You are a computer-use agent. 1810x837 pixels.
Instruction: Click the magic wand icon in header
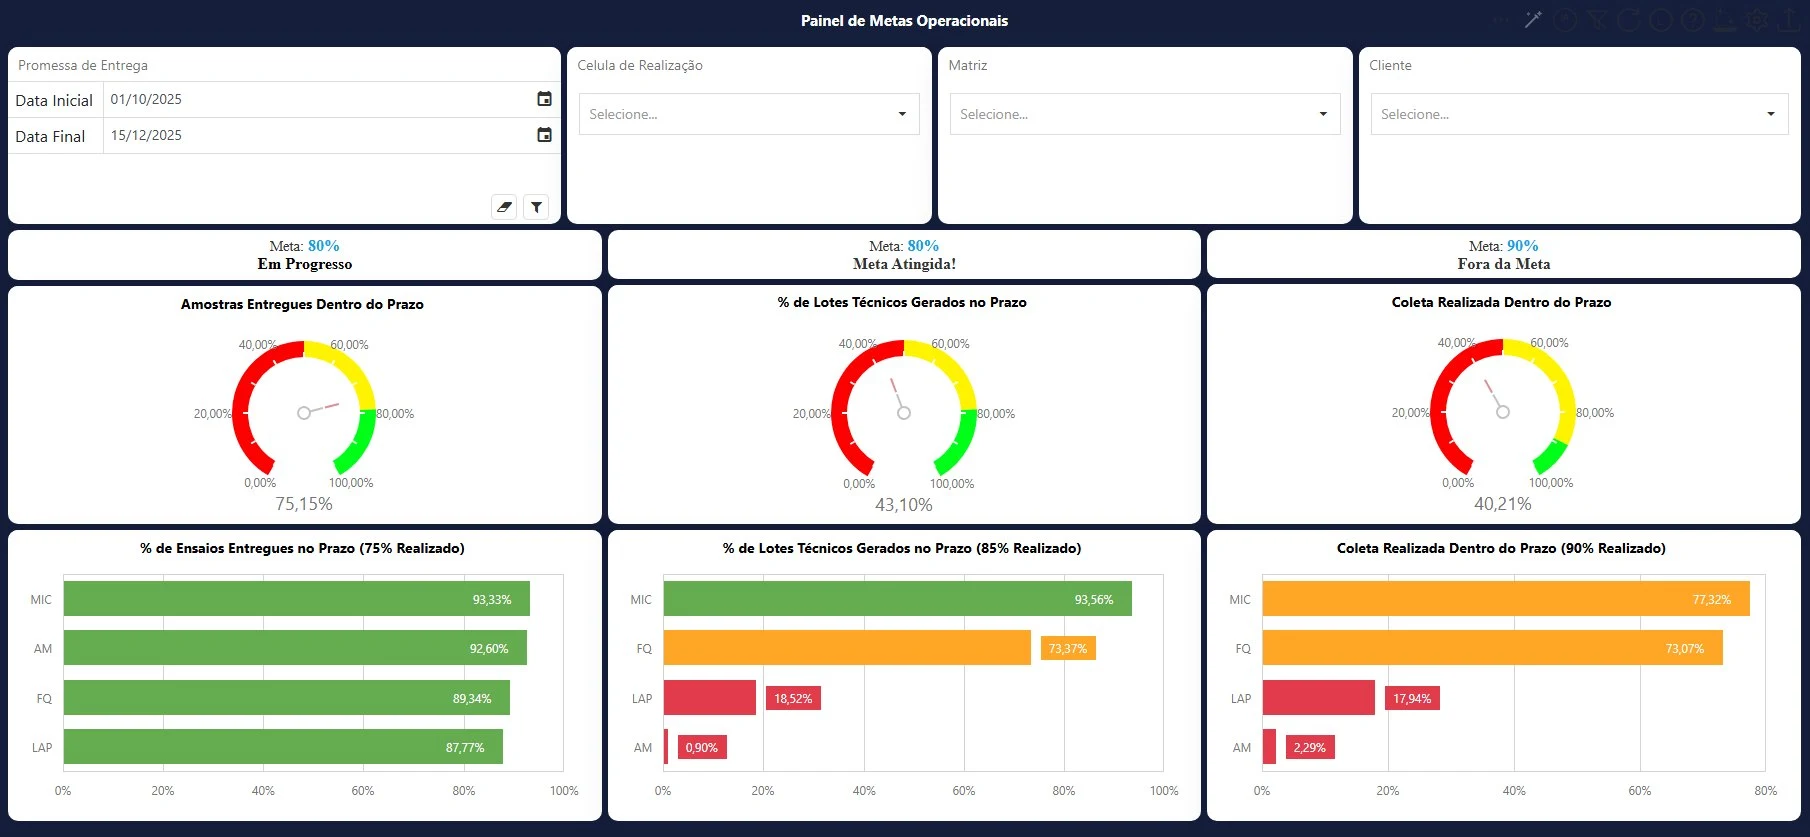click(x=1533, y=20)
